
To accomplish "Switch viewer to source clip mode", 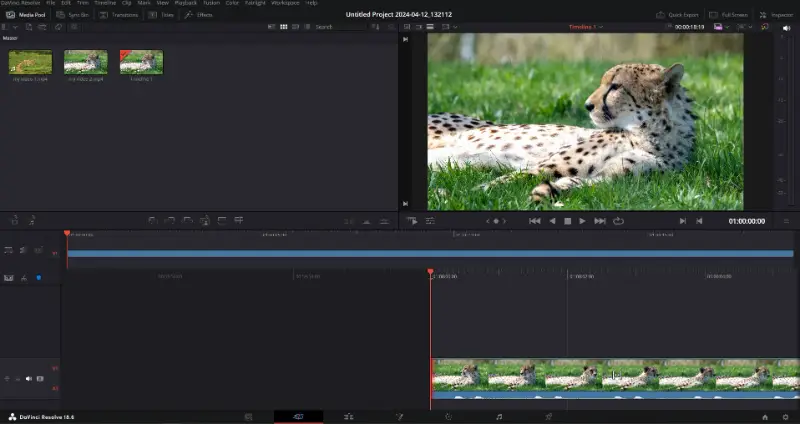I will (407, 27).
